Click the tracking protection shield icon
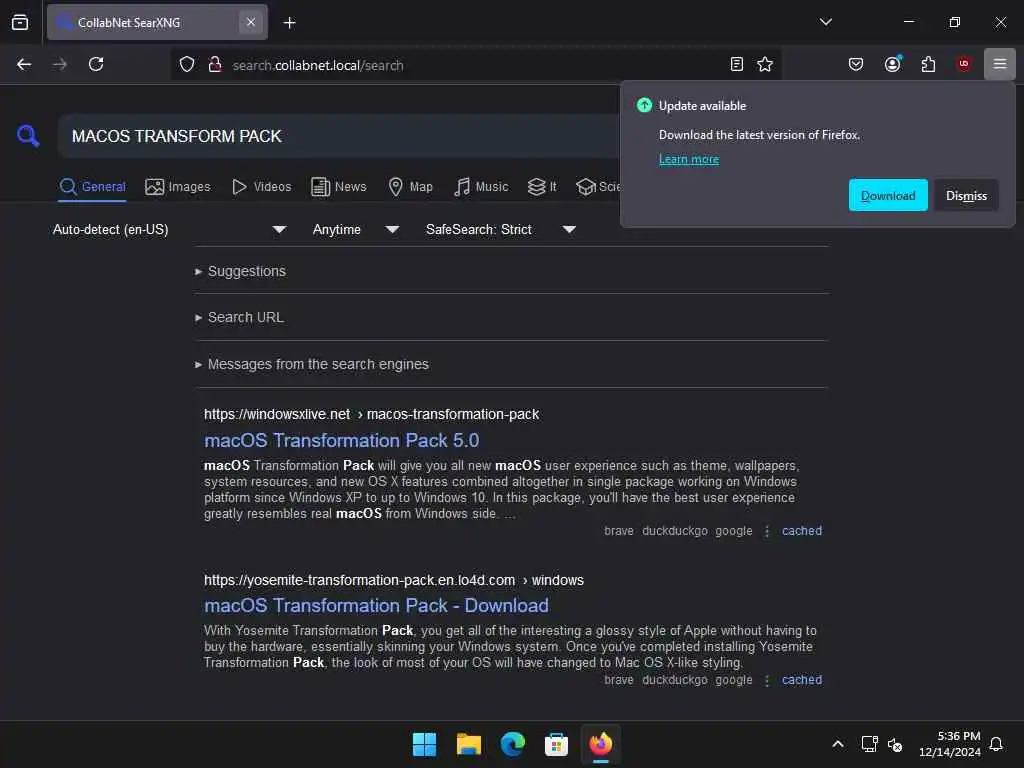Screen dimensions: 1024x768 [187, 65]
